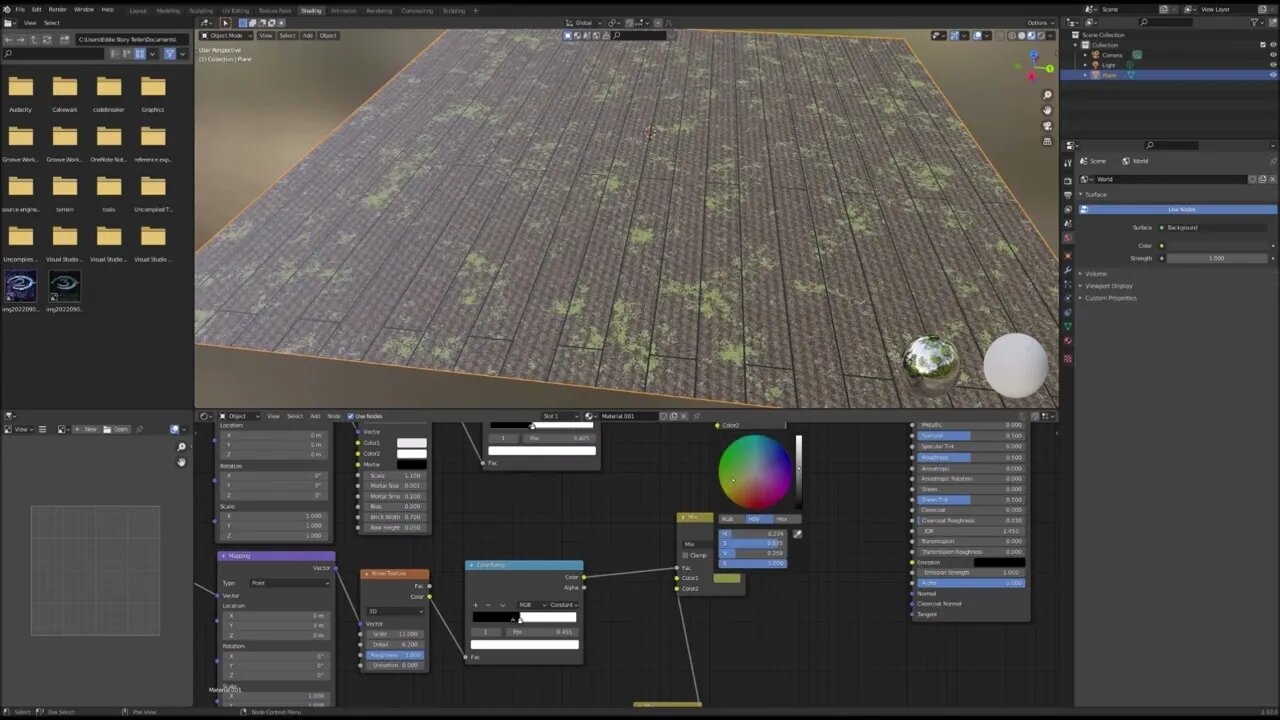Click the Cakewalk folder thumbnail
Image resolution: width=1280 pixels, height=720 pixels.
coord(64,88)
